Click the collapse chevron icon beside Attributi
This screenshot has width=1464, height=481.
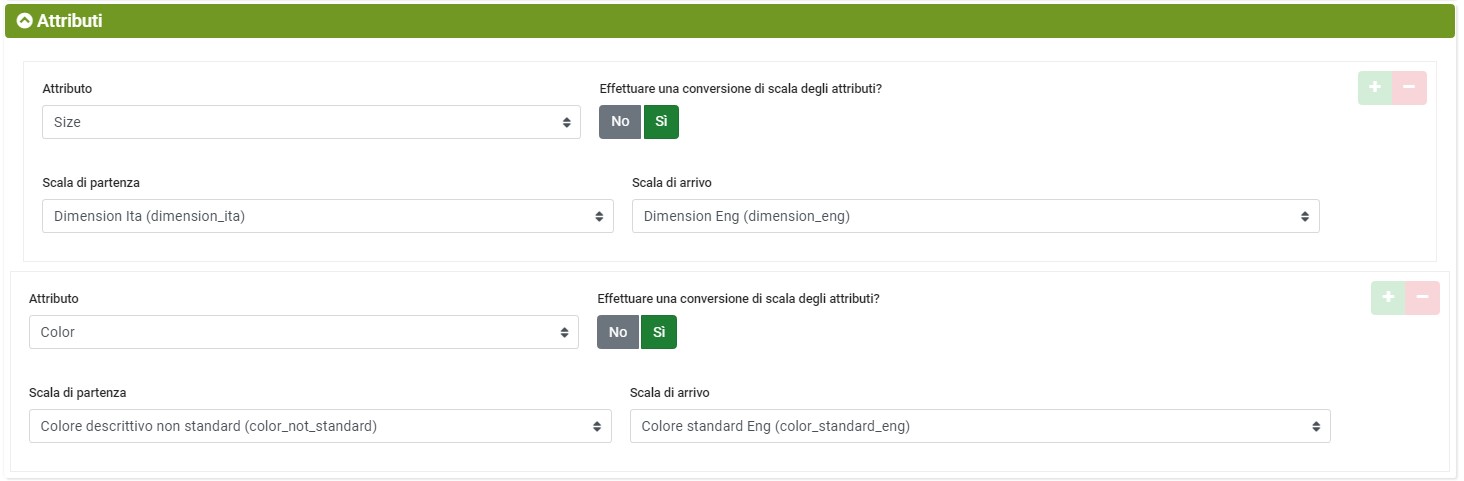tap(24, 20)
